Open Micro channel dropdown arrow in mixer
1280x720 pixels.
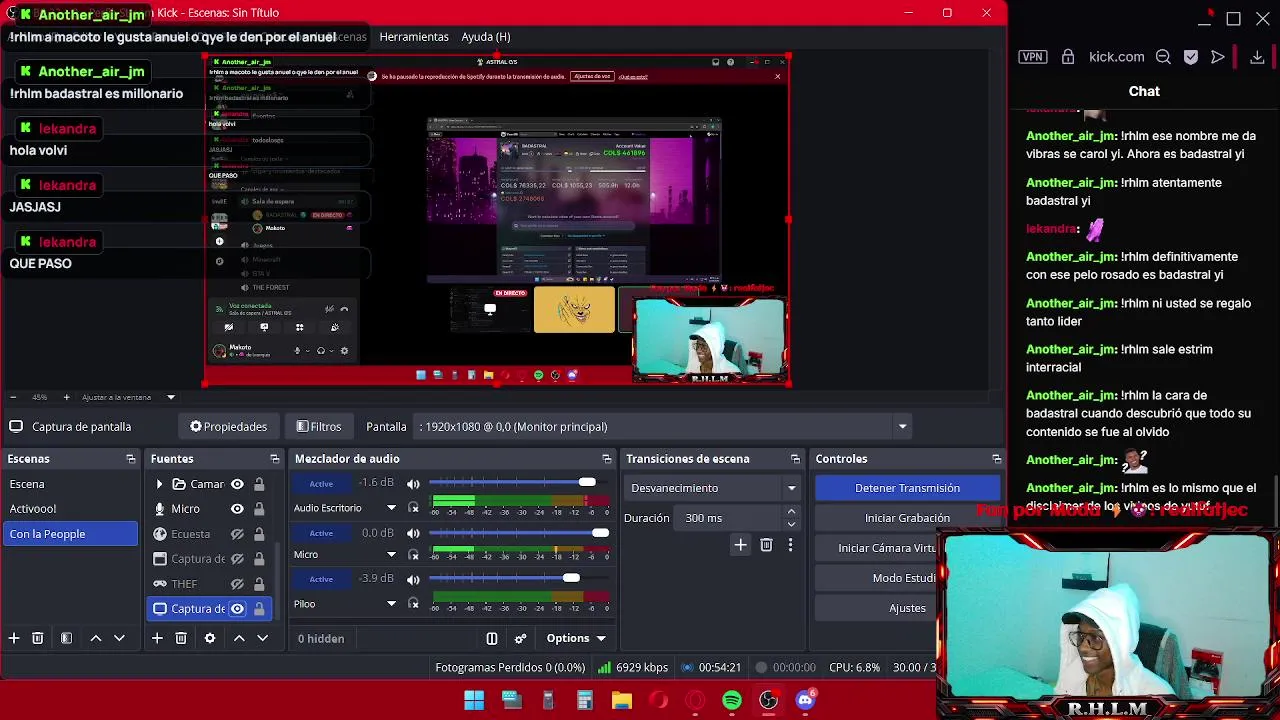tap(391, 555)
